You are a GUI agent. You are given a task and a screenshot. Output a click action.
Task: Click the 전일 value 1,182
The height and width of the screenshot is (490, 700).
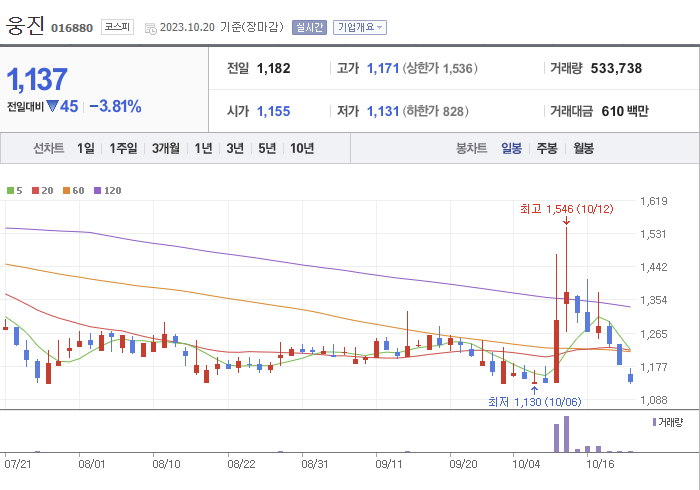tap(274, 68)
